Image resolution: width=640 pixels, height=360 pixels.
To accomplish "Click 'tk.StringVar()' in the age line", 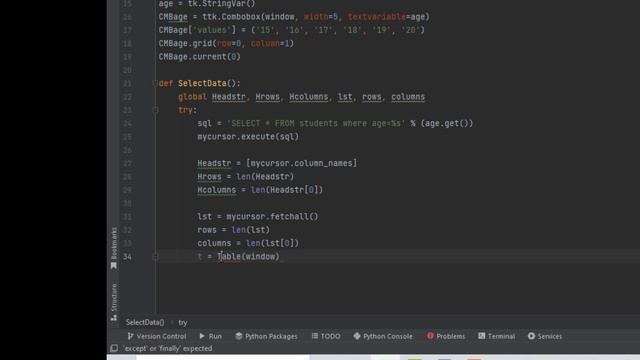I will (221, 4).
